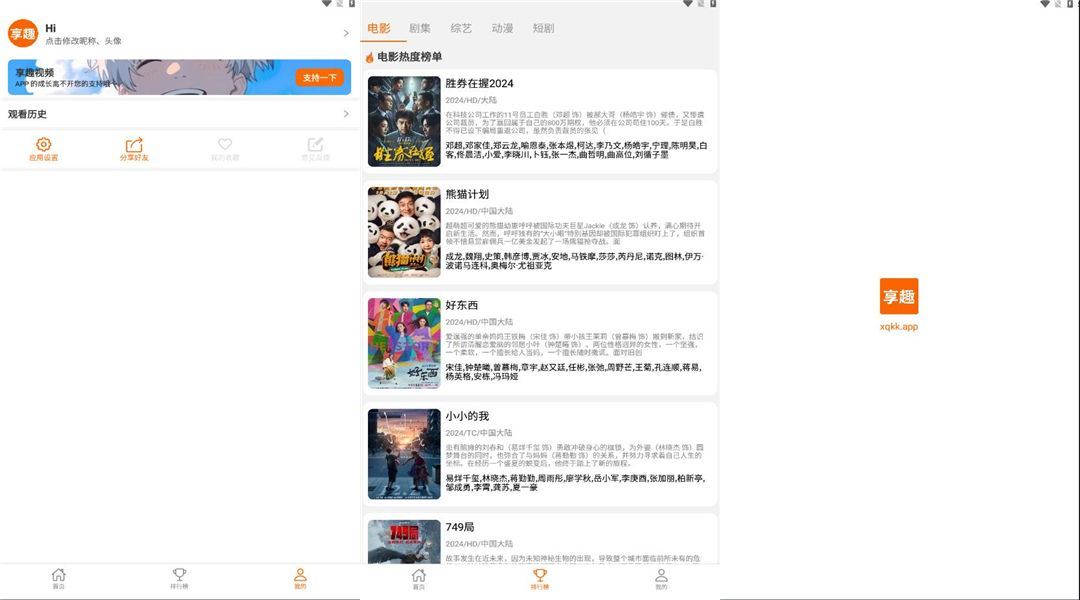Tap the 分享好友 share icon

[134, 146]
